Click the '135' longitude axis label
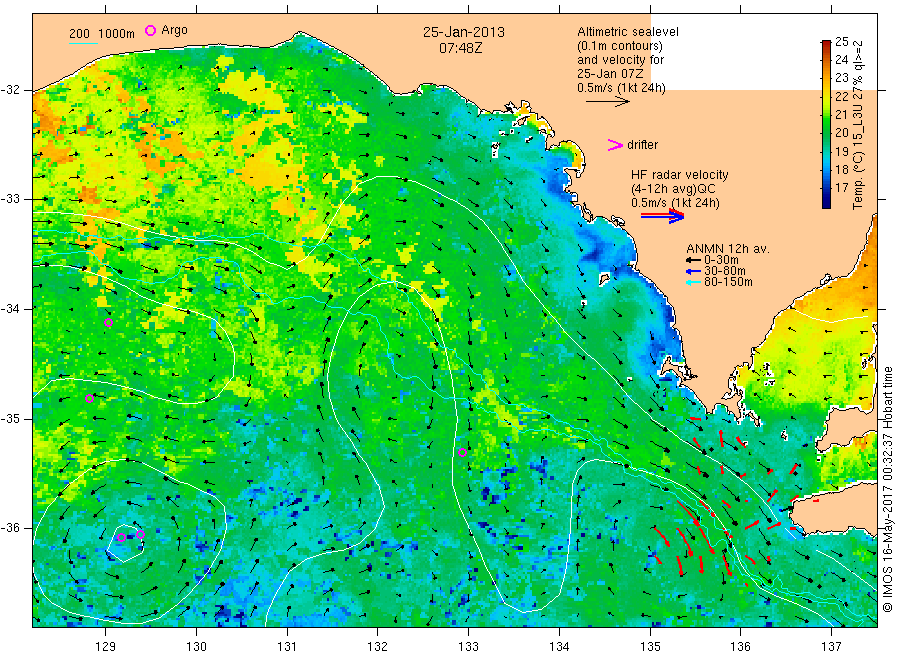The width and height of the screenshot is (900, 660). tap(650, 647)
